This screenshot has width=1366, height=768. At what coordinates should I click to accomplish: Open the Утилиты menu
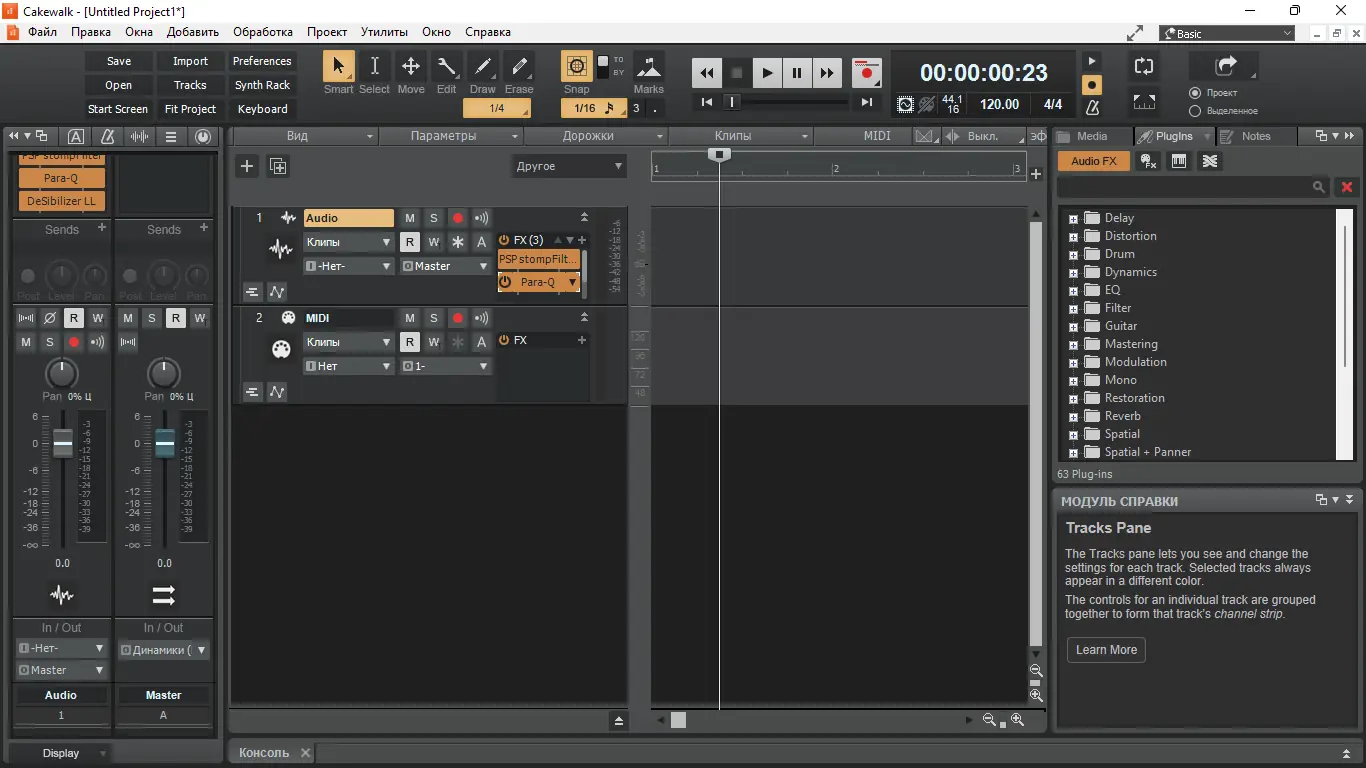384,32
